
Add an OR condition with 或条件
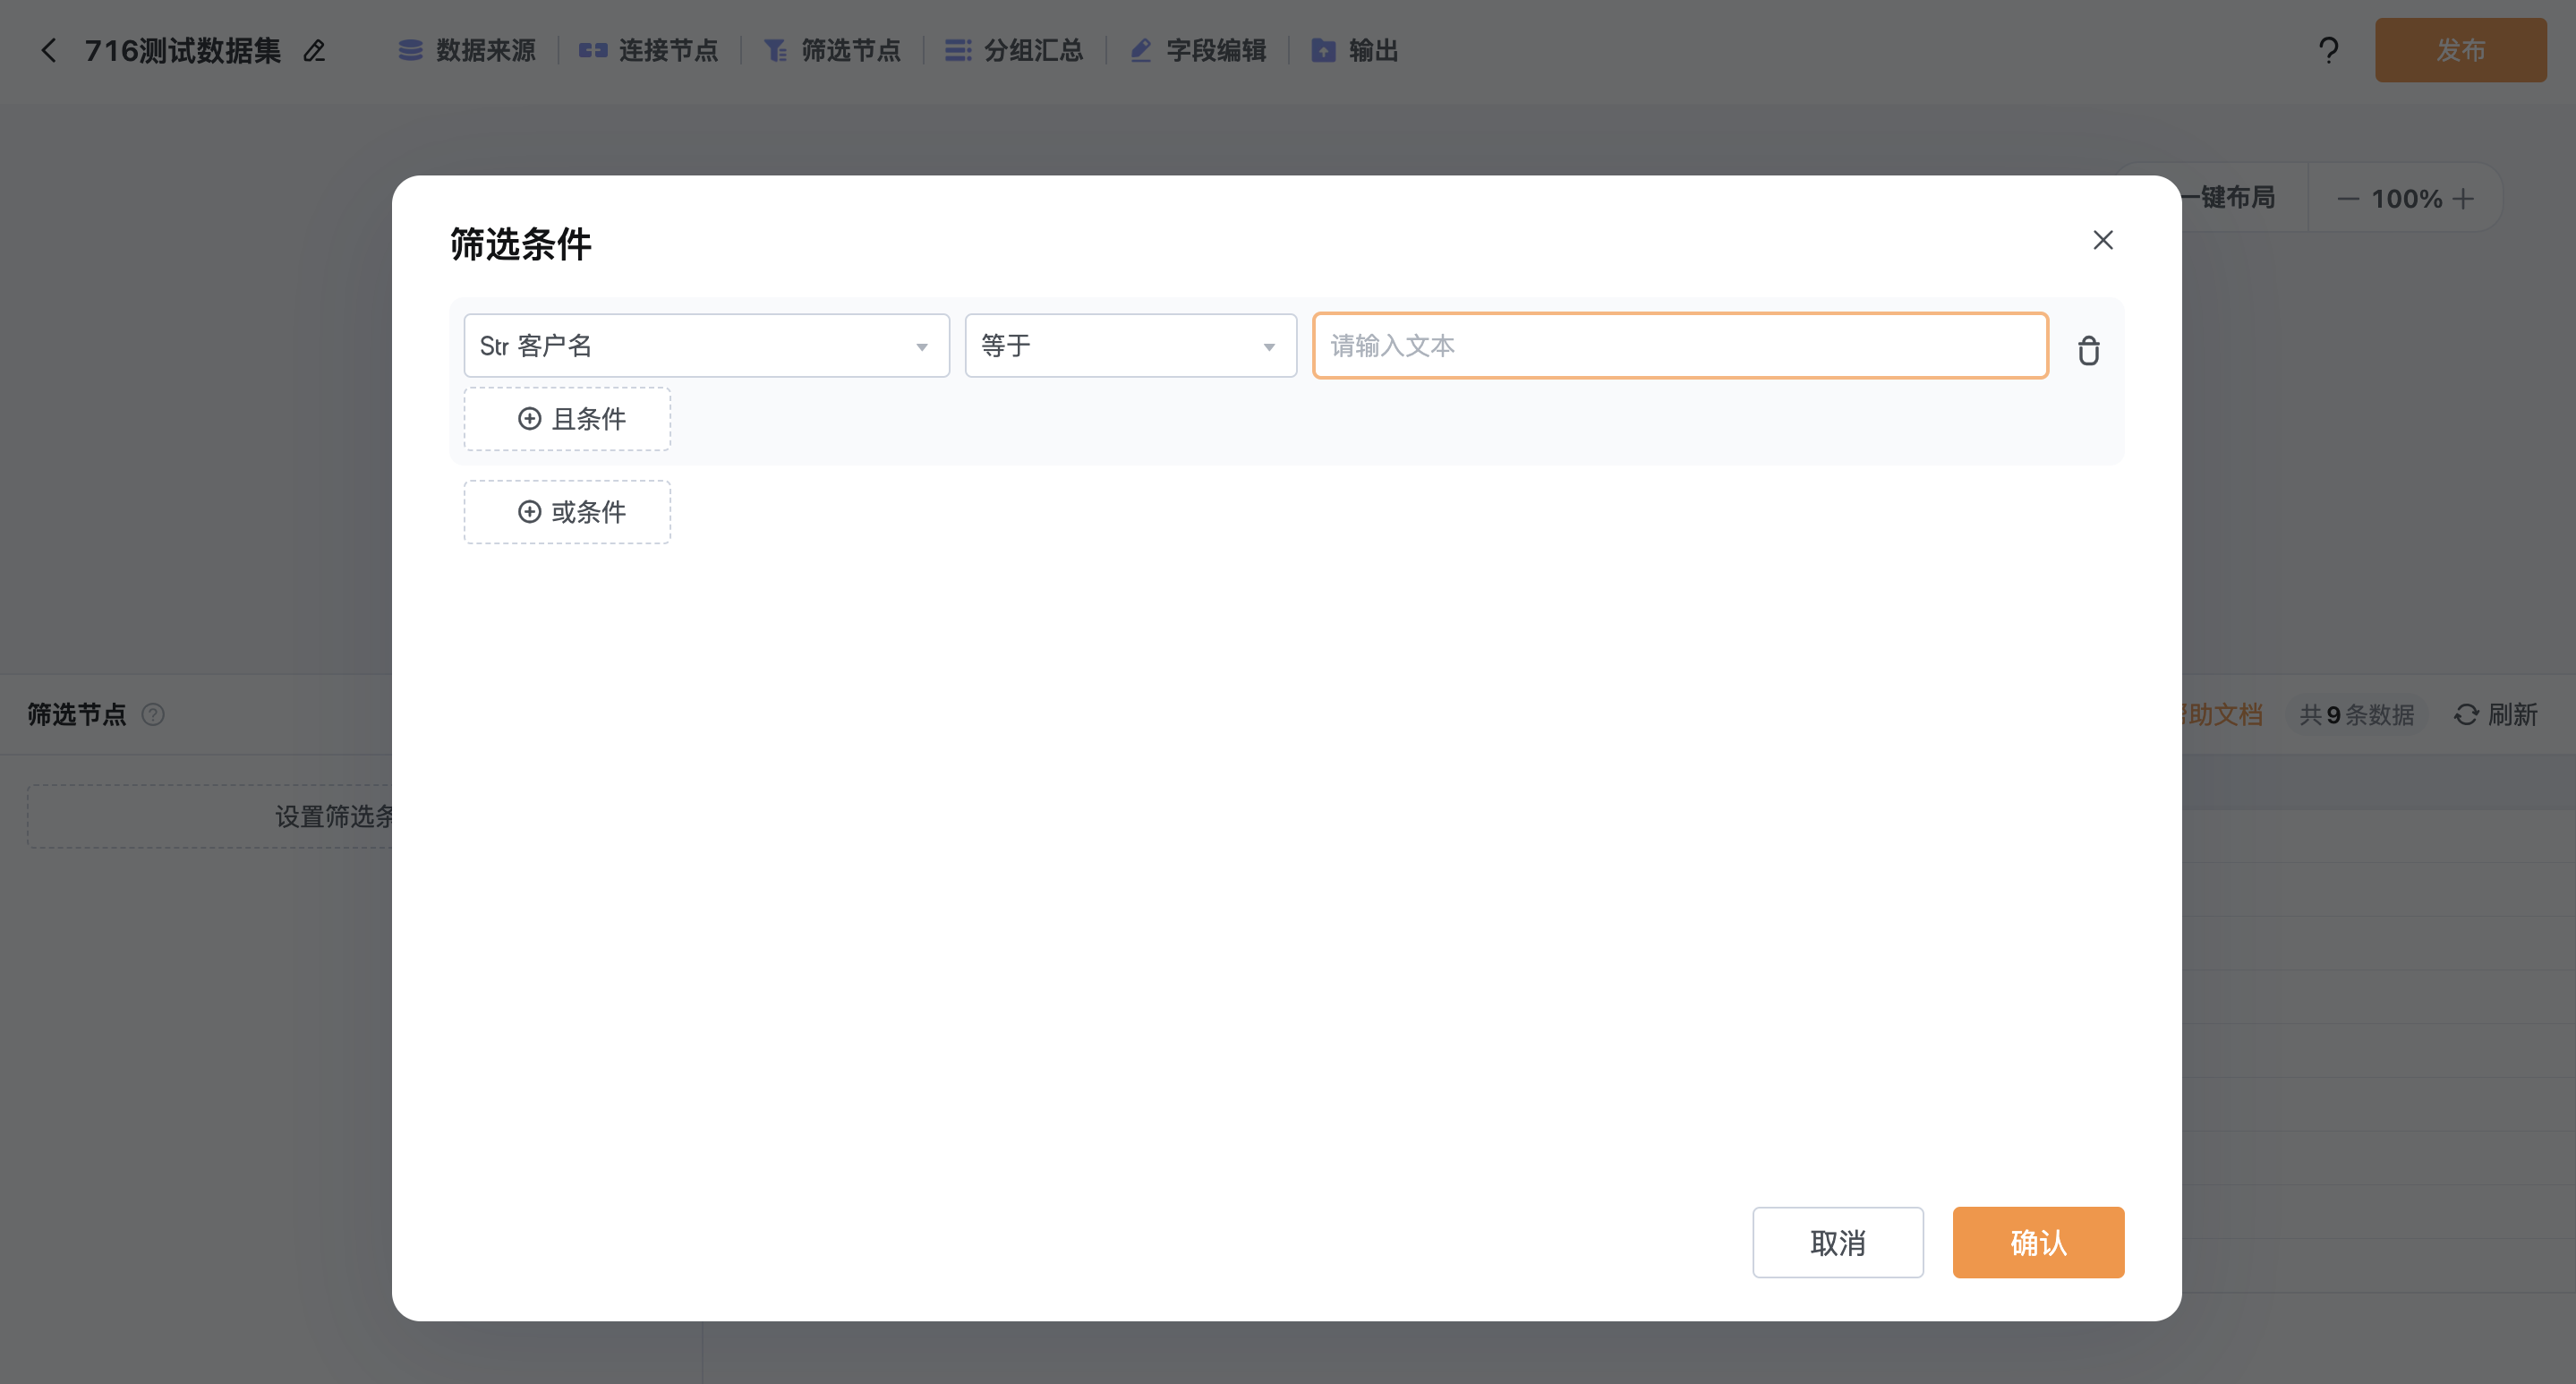click(x=567, y=512)
